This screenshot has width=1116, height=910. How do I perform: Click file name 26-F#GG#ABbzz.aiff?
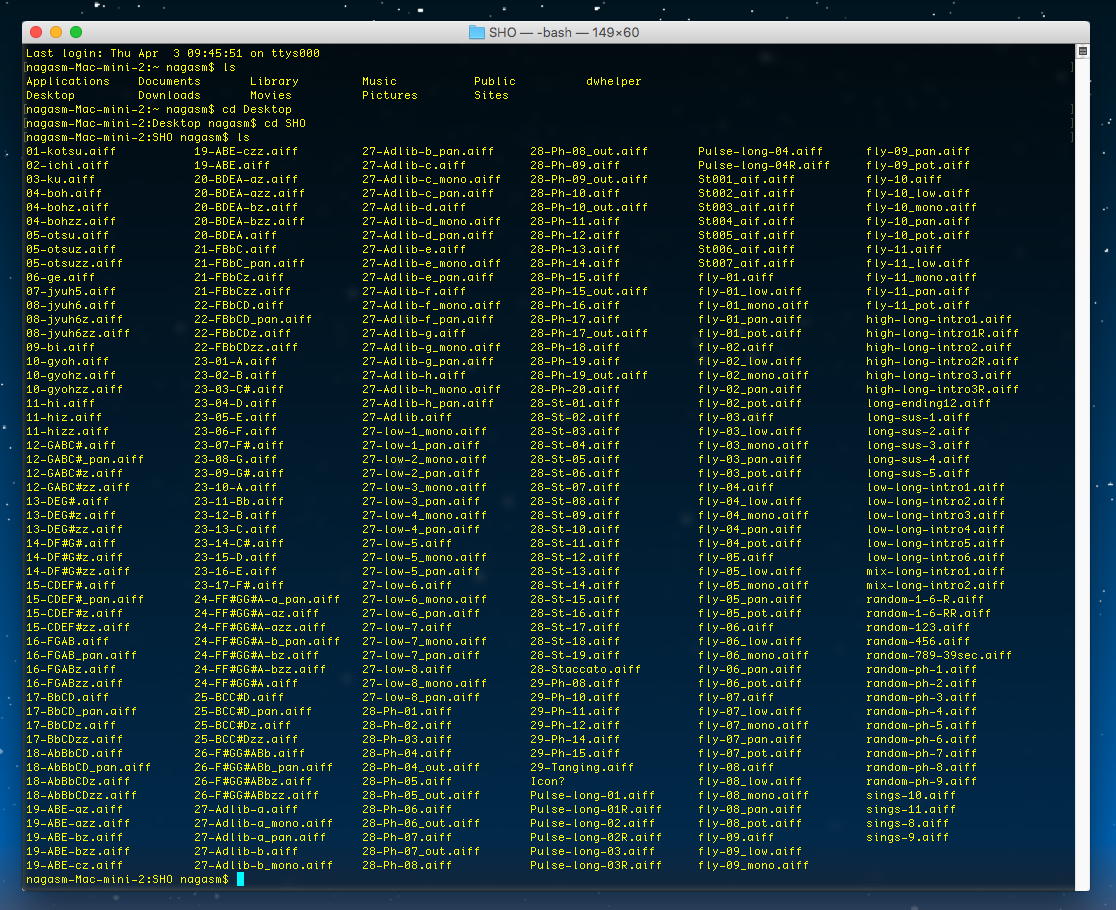pyautogui.click(x=257, y=795)
